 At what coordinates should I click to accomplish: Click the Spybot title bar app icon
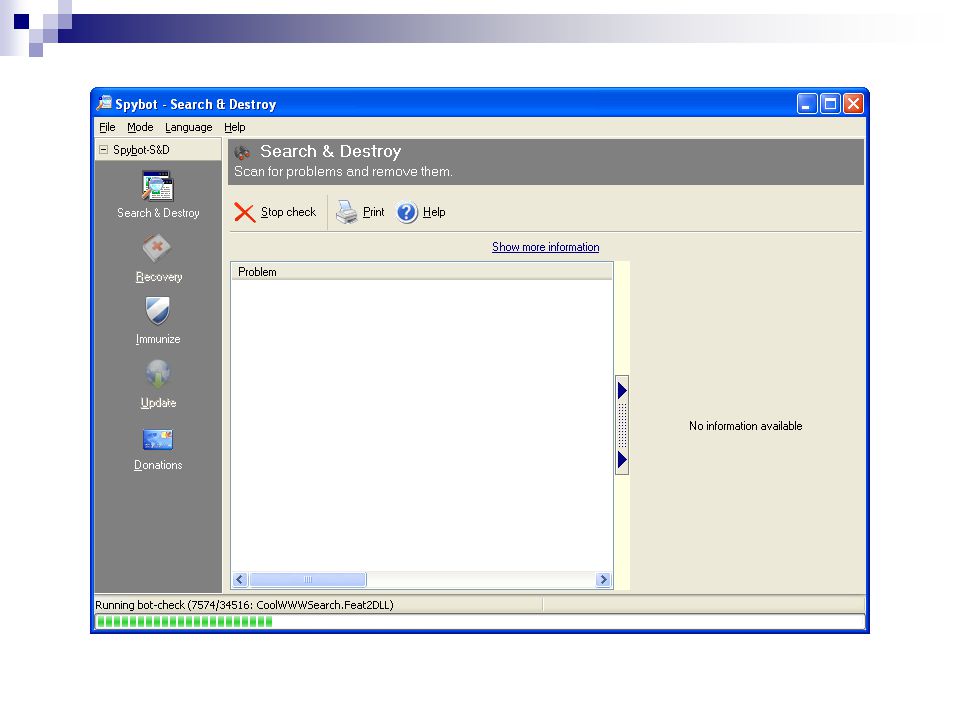coord(104,103)
